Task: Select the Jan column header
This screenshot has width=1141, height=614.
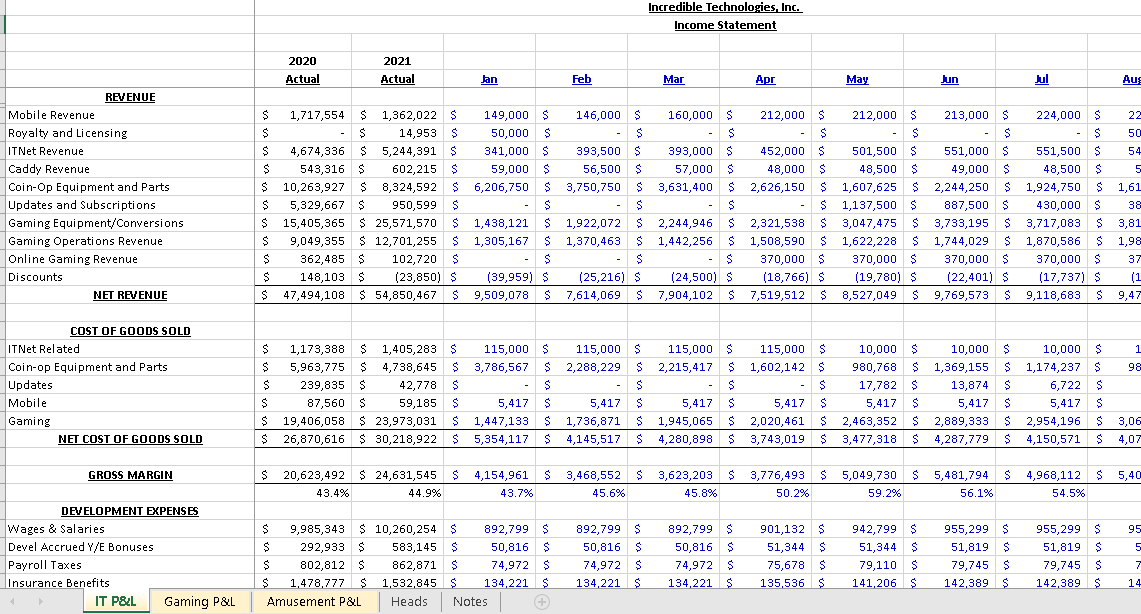Action: point(489,79)
